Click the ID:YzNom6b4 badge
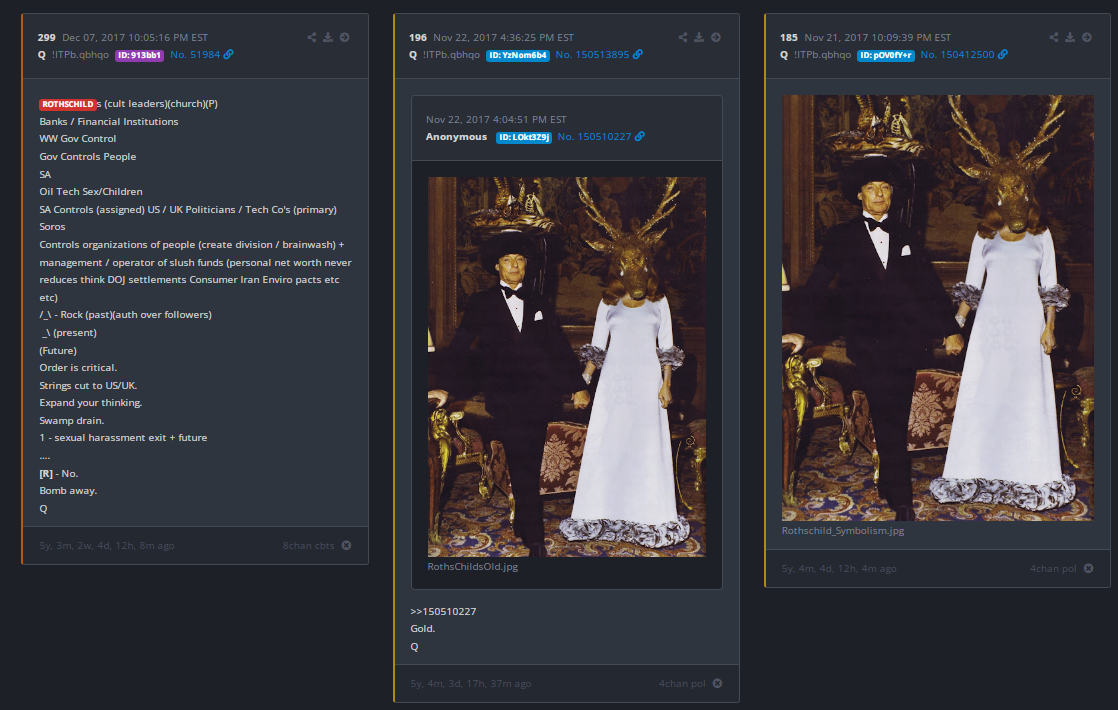Viewport: 1118px width, 710px height. [518, 55]
